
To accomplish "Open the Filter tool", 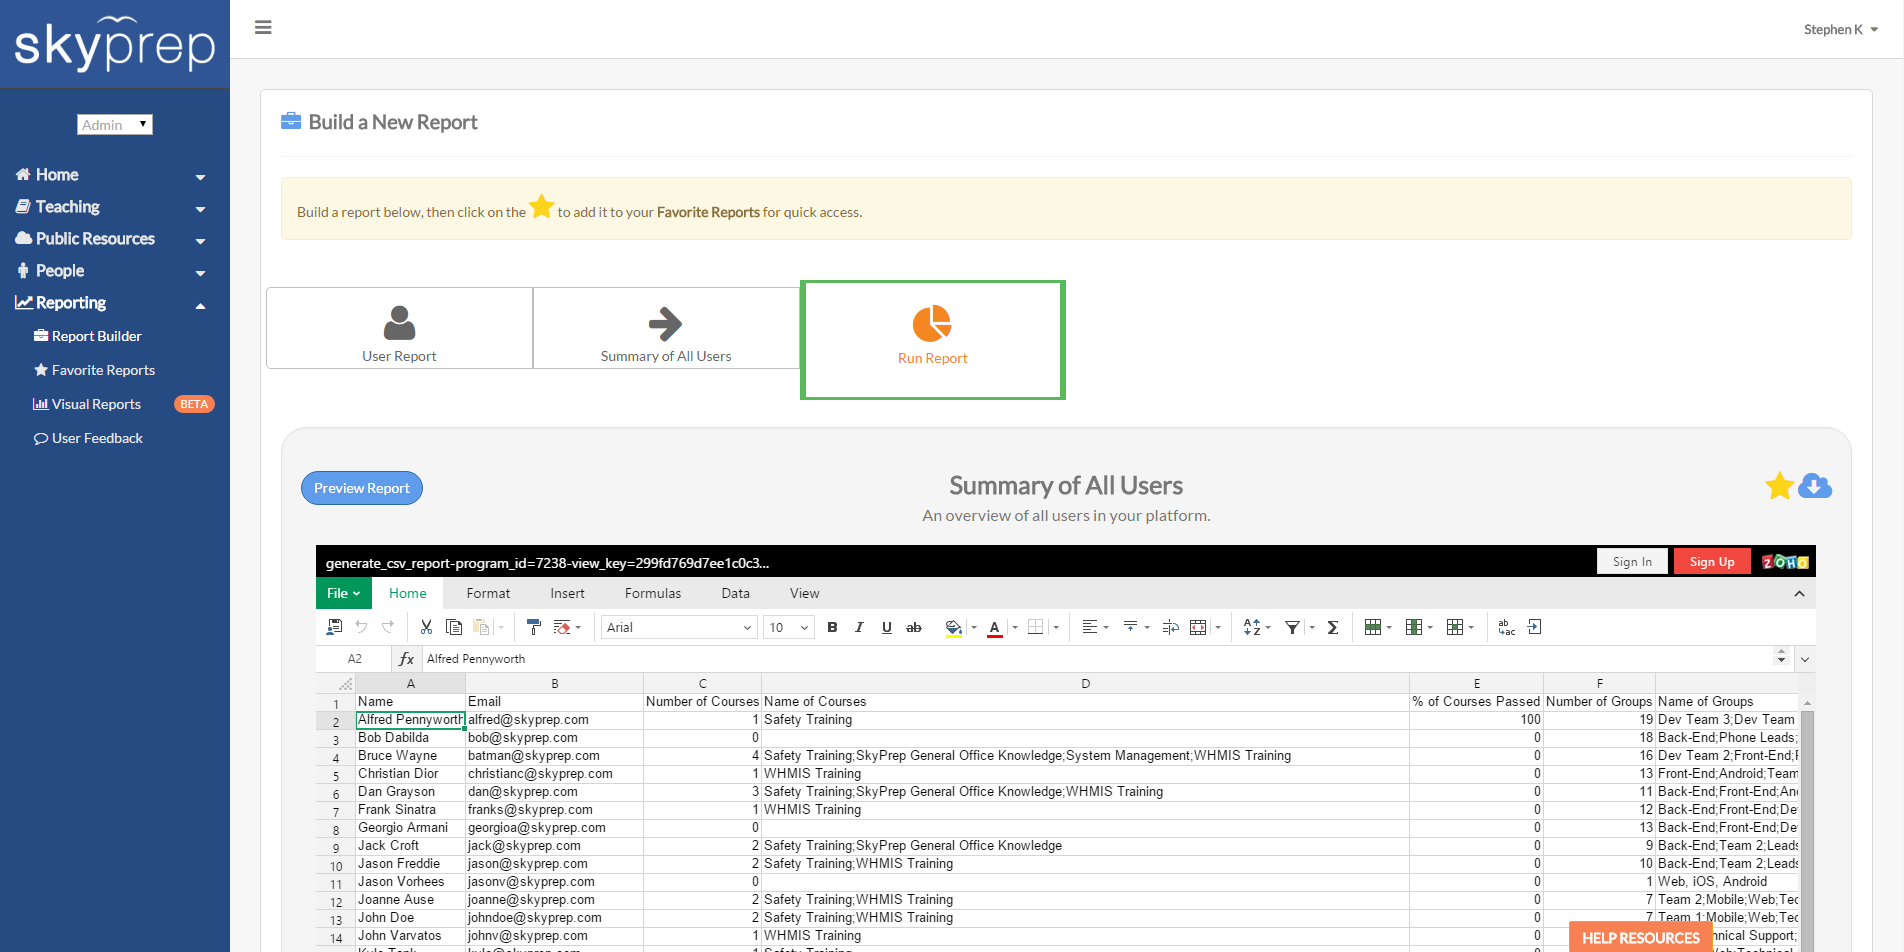I will (1293, 627).
